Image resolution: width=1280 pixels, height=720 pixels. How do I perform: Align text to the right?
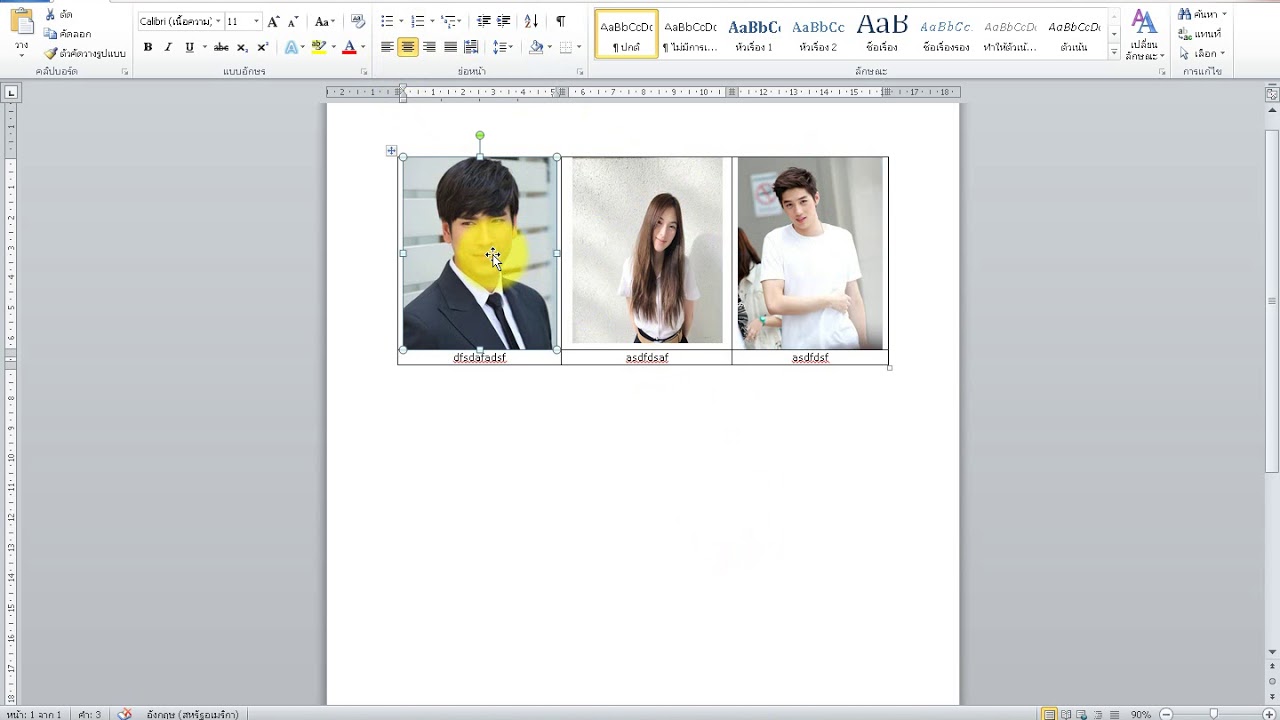pos(429,47)
